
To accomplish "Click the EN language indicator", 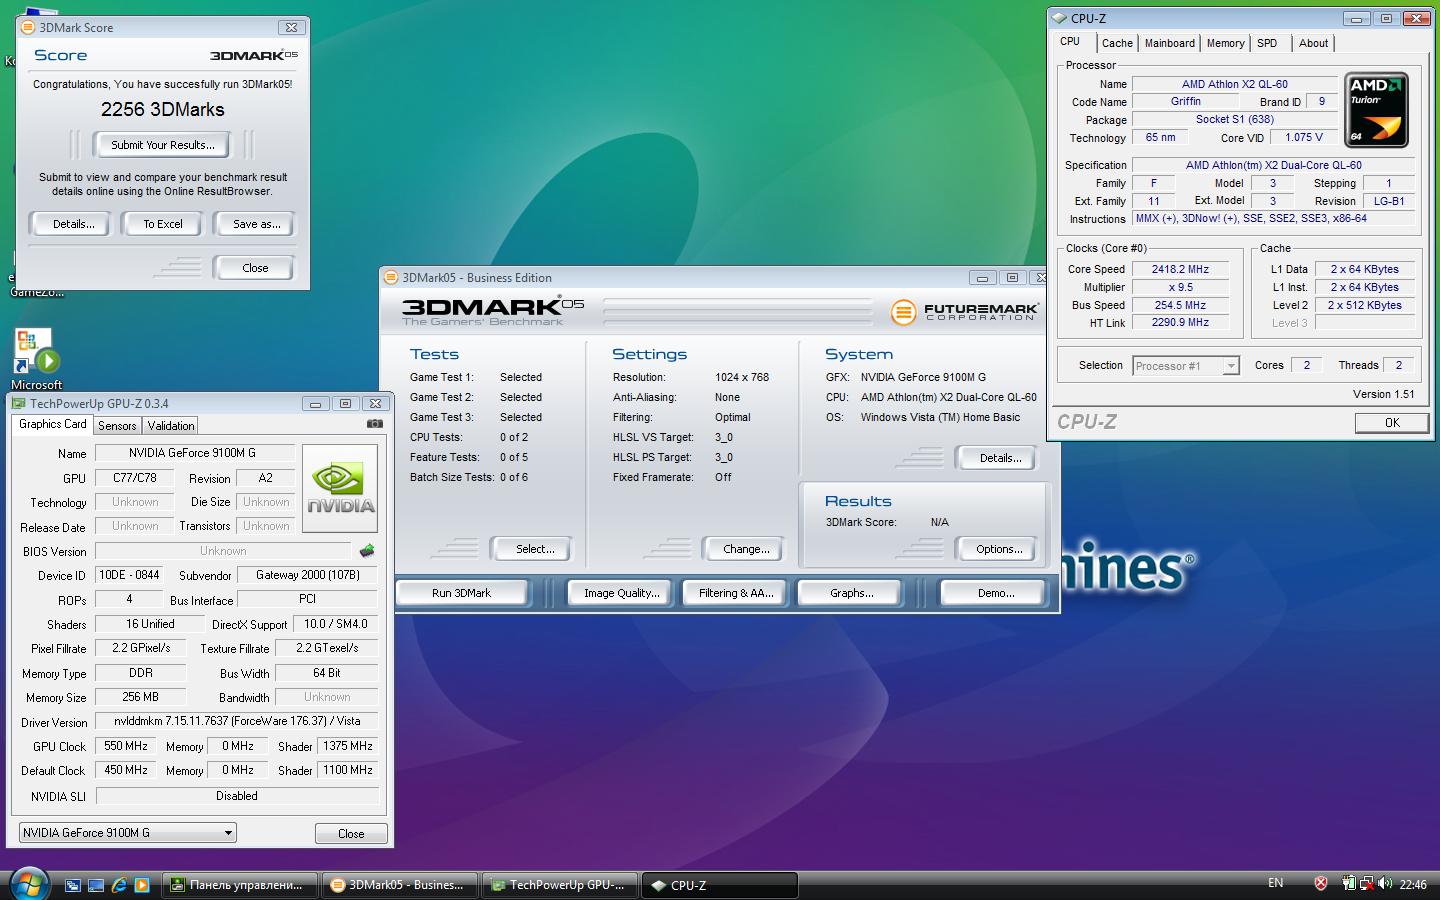I will pos(1275,883).
